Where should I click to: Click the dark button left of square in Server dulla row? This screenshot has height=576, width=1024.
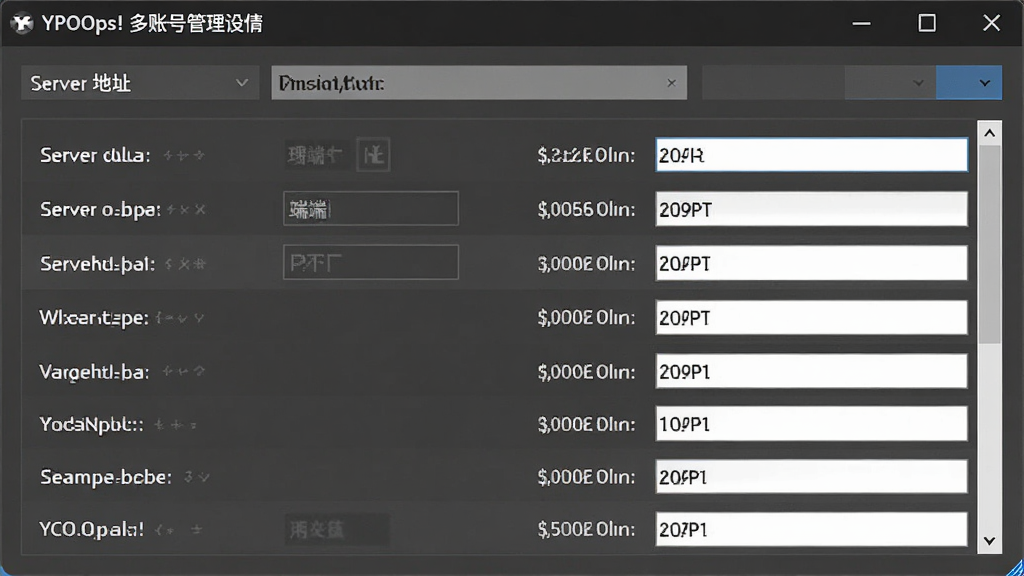[x=317, y=155]
